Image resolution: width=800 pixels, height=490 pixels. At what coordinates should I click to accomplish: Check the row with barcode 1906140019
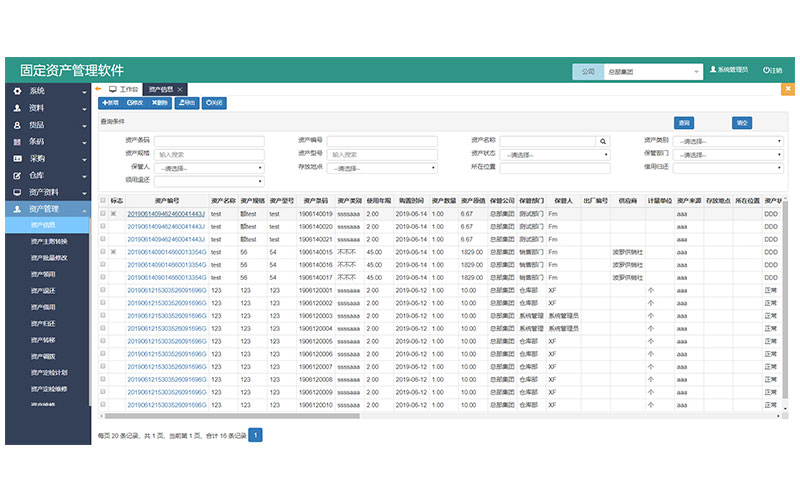pos(103,213)
